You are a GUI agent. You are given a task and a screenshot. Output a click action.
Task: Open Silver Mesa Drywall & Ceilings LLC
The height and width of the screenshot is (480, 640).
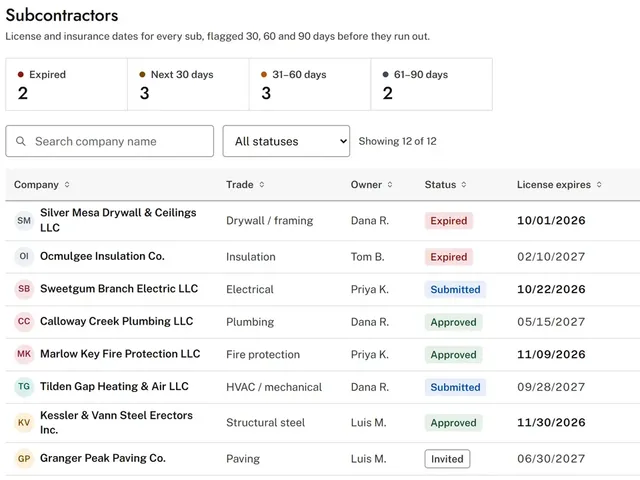point(118,220)
